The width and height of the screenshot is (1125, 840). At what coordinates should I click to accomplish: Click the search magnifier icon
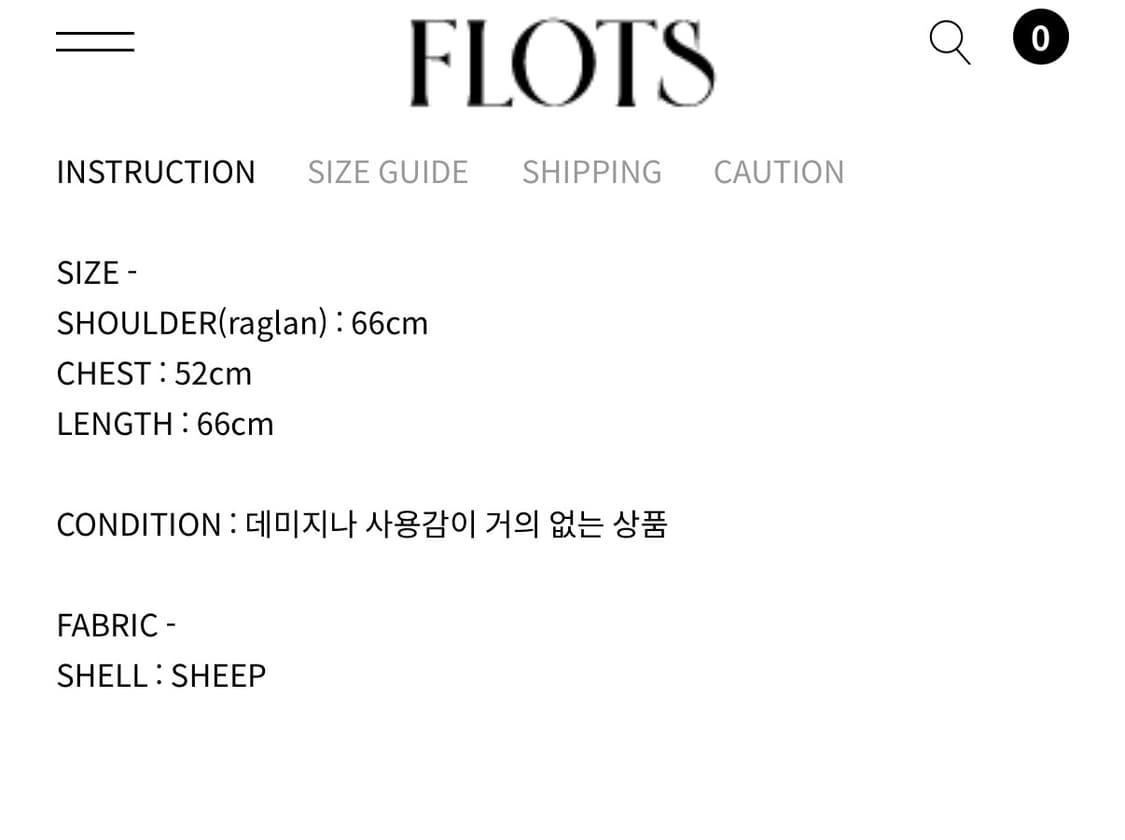[x=949, y=42]
